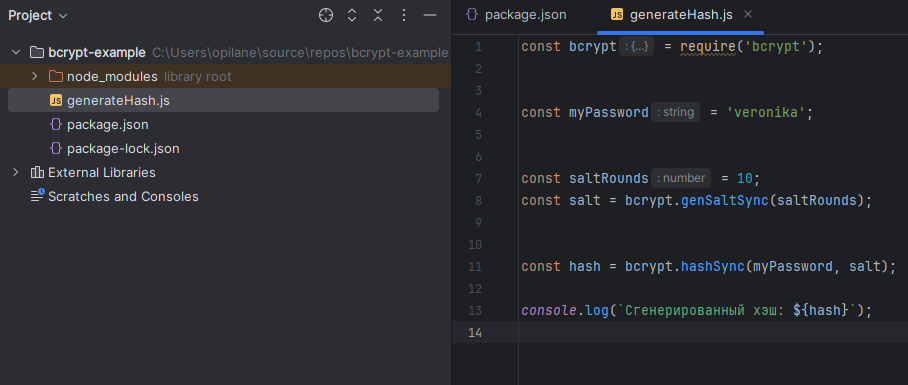Close the generateHash.js tab
The width and height of the screenshot is (908, 385).
click(x=748, y=14)
